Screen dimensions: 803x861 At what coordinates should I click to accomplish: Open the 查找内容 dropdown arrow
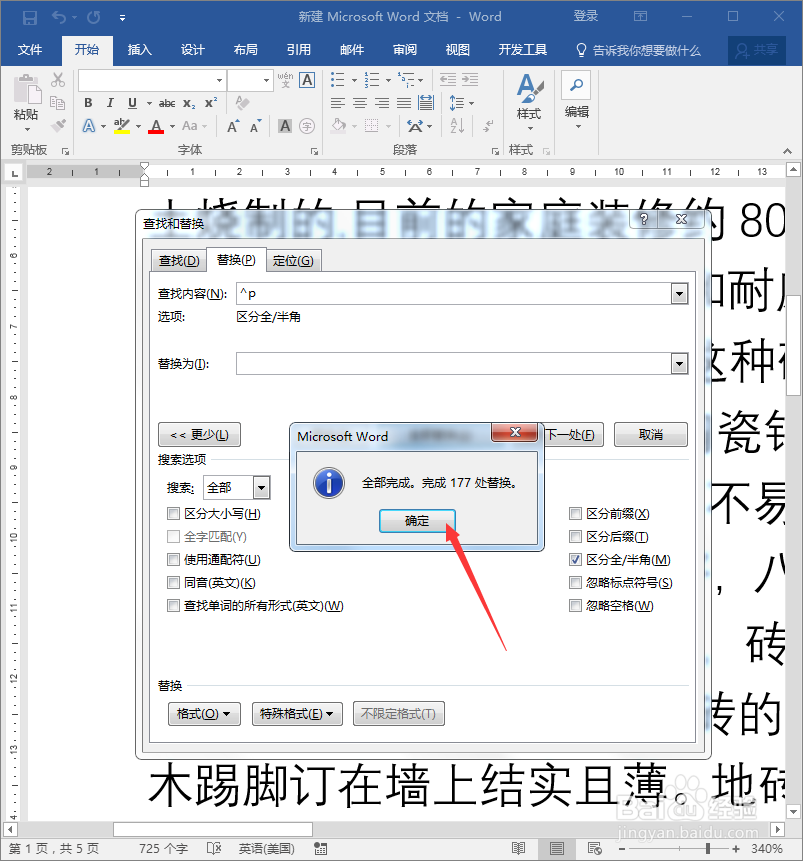coord(680,293)
